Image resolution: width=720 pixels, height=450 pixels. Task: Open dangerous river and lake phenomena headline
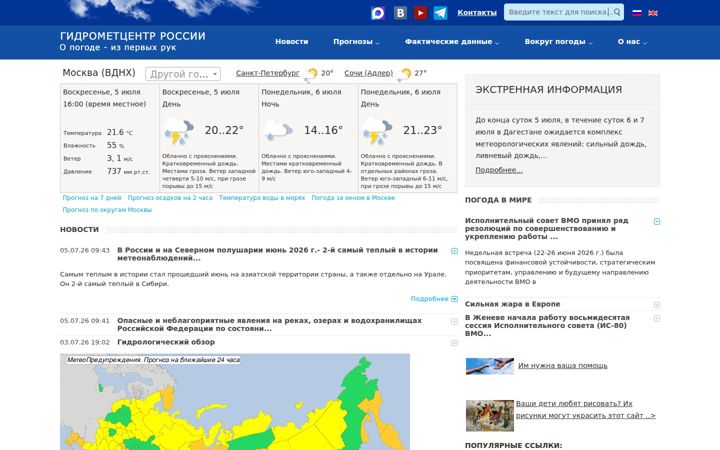click(269, 325)
